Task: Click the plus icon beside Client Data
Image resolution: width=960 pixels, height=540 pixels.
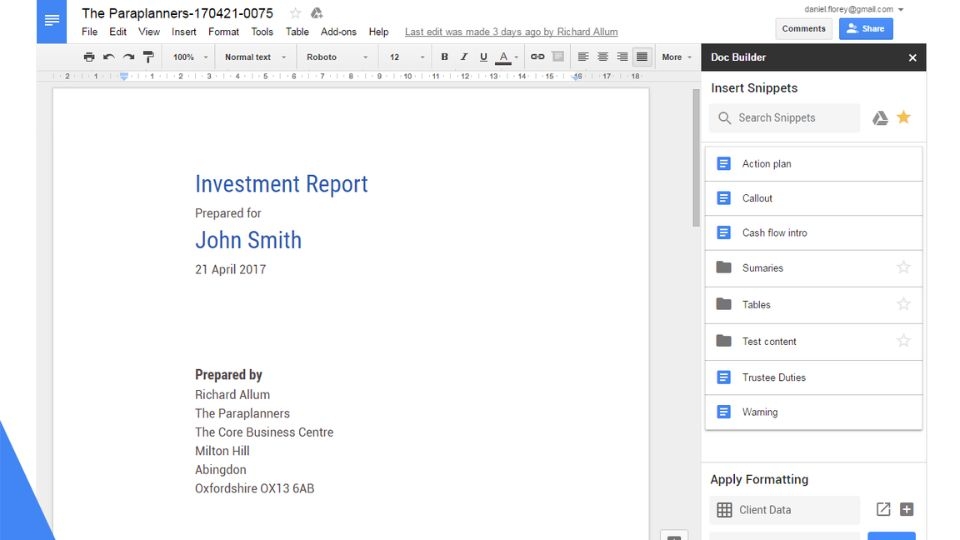Action: coord(907,510)
